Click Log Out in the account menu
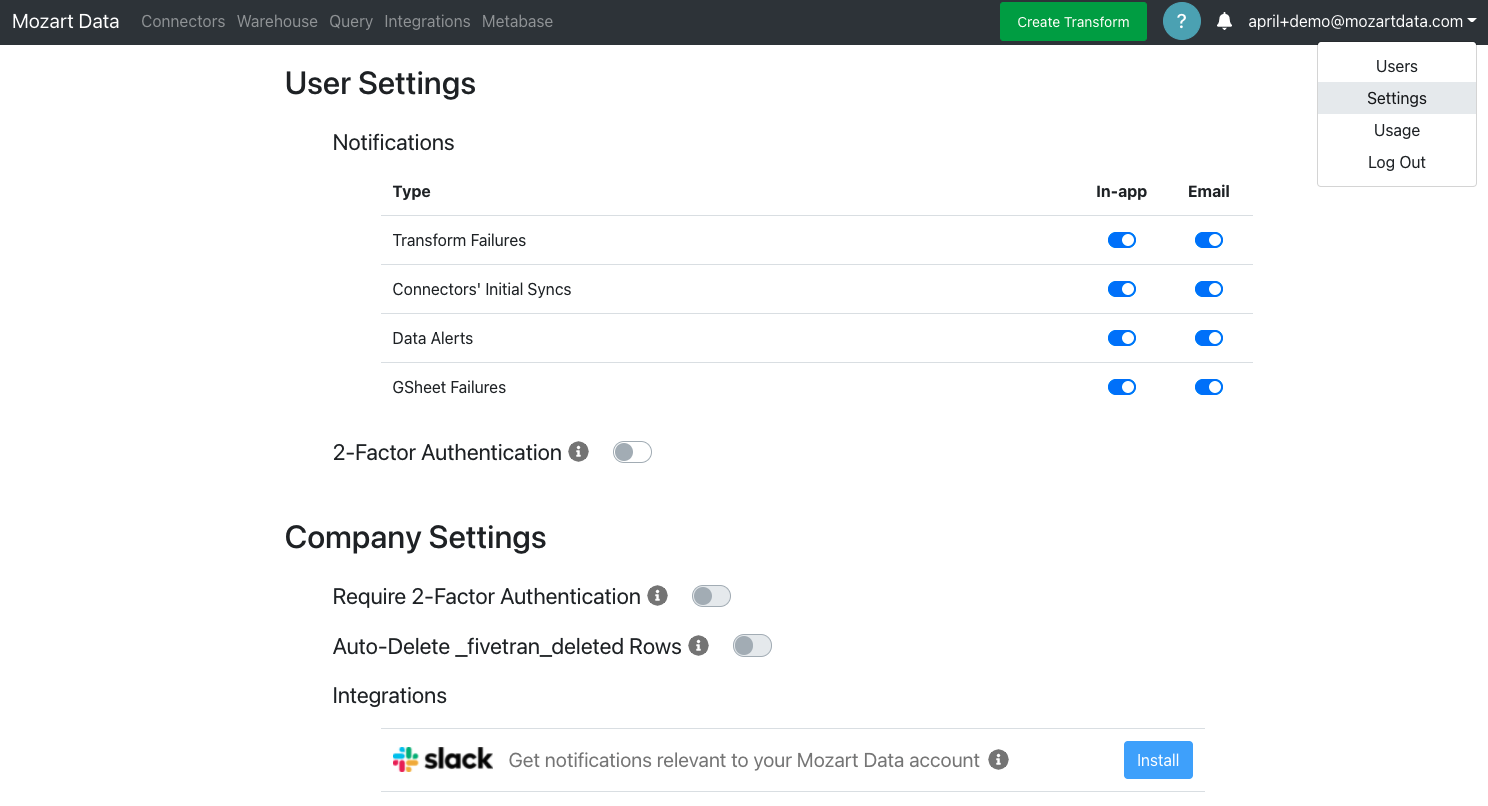1488x806 pixels. 1397,162
